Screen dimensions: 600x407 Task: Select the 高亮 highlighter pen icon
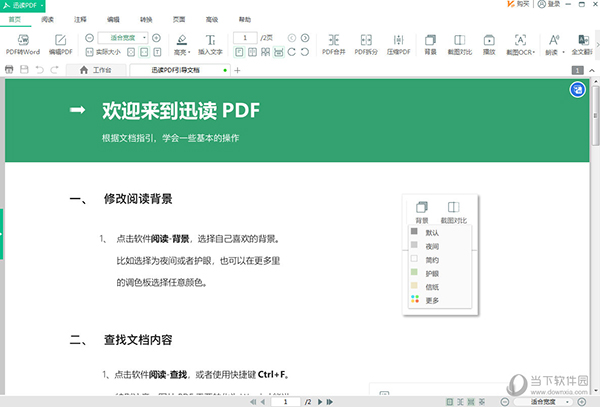182,39
